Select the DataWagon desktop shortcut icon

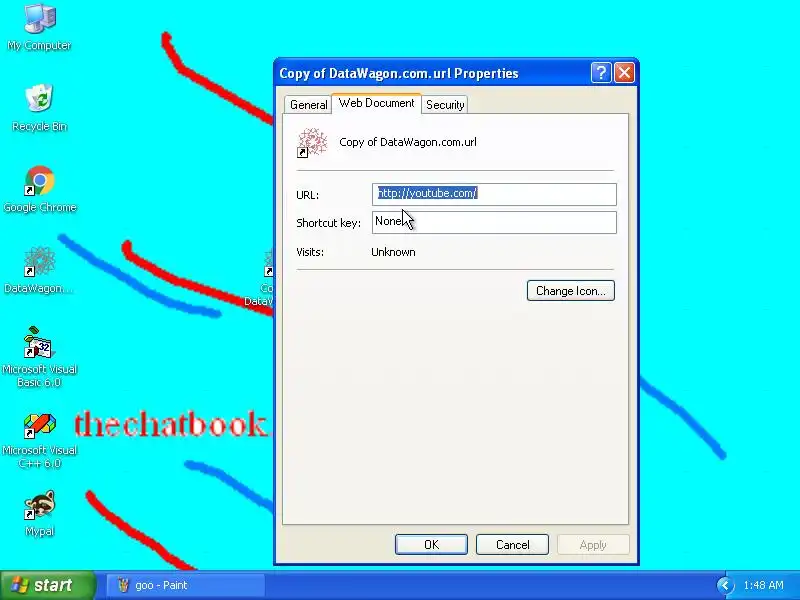(x=39, y=270)
